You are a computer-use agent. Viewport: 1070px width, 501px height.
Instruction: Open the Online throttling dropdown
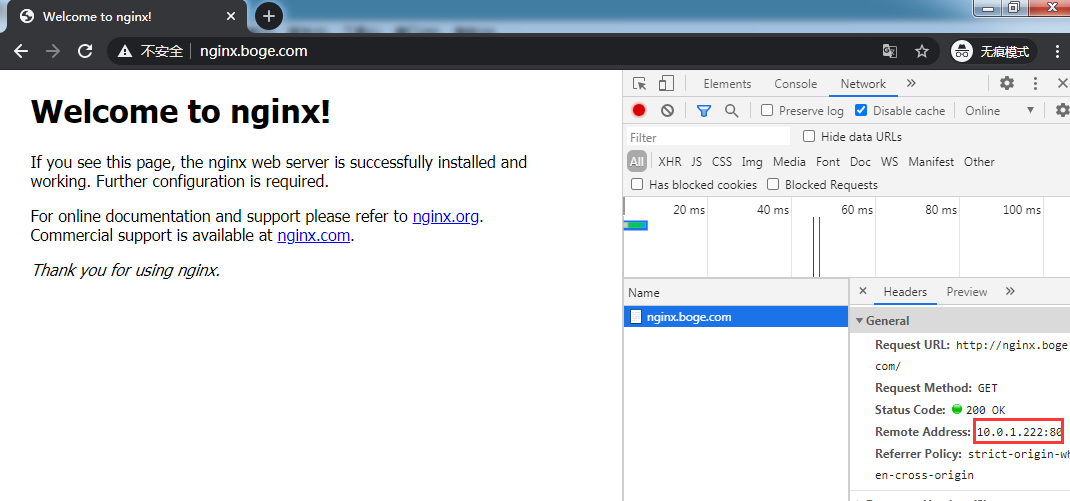click(x=999, y=111)
